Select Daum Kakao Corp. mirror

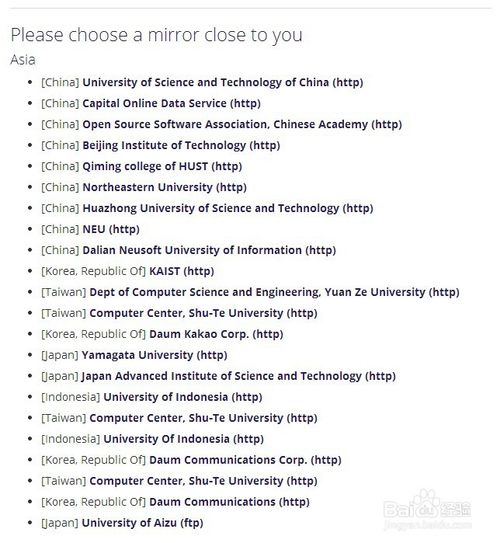point(216,334)
